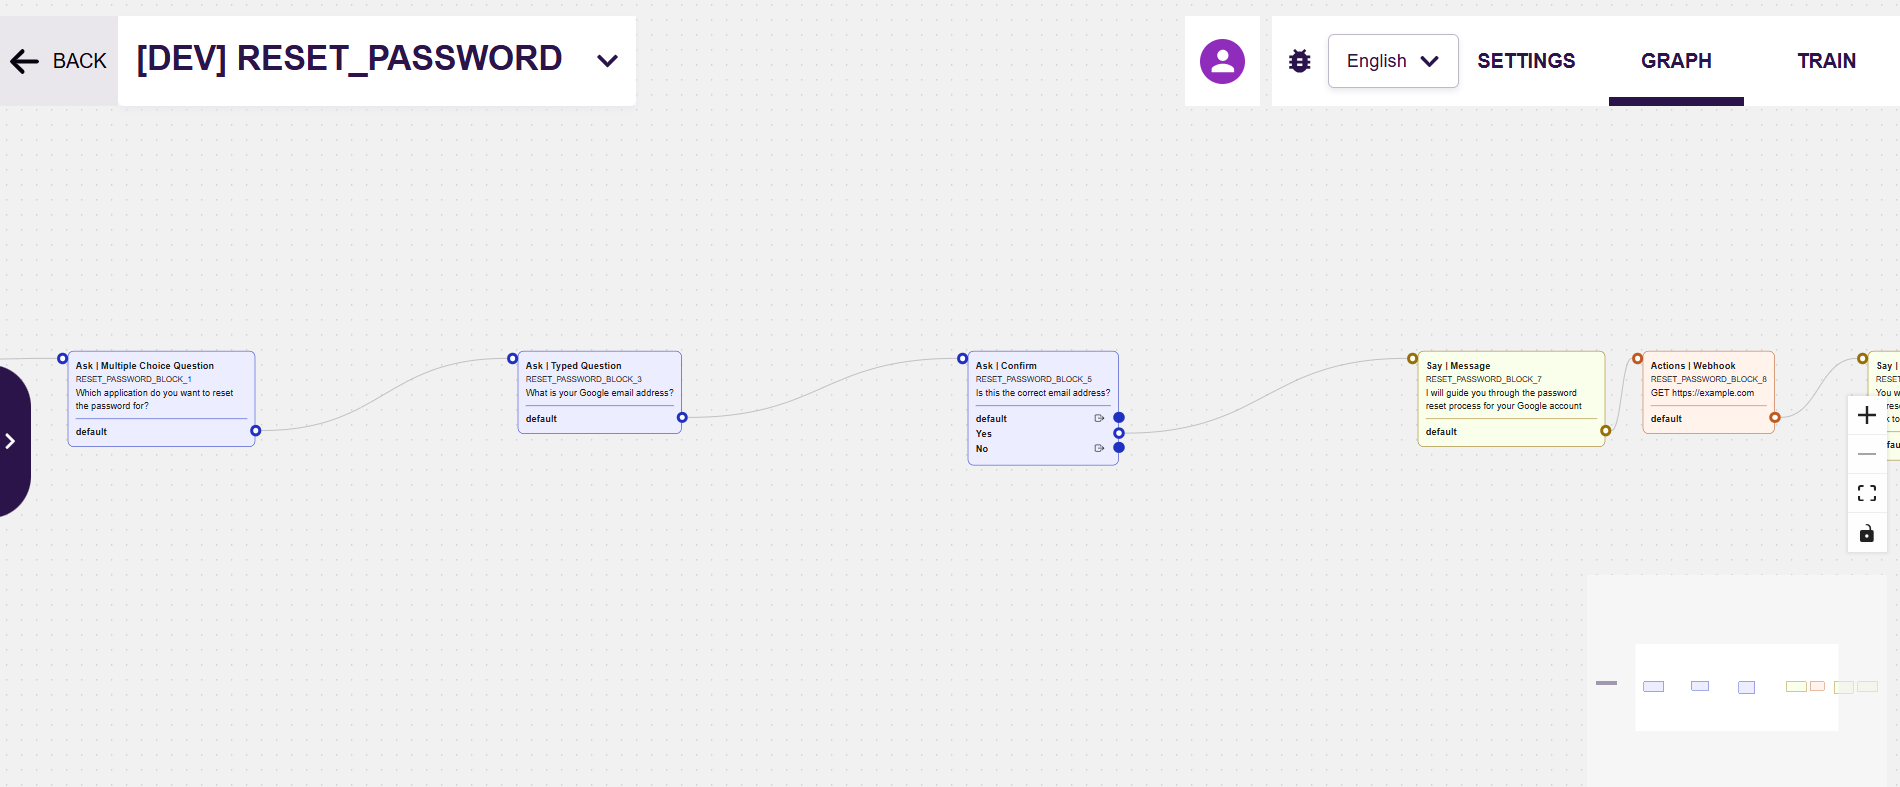The image size is (1900, 787).
Task: Zoom in with the plus button
Action: (x=1866, y=415)
